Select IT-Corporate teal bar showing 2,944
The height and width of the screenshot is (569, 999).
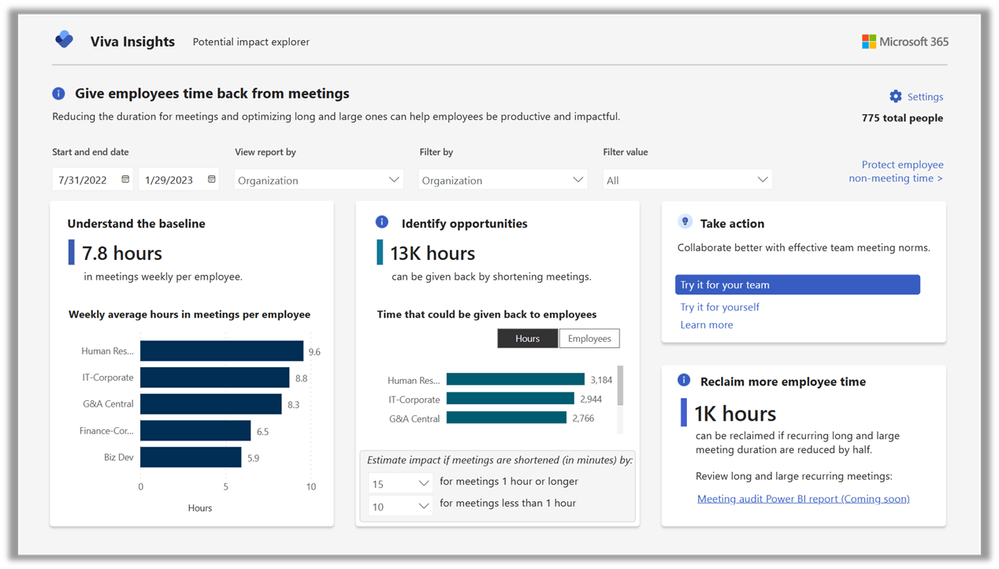pyautogui.click(x=510, y=399)
